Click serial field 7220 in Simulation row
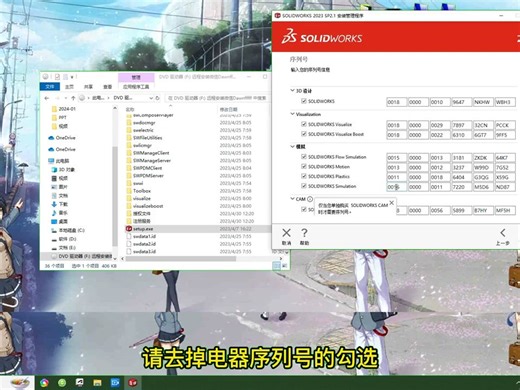The width and height of the screenshot is (520, 390). (462, 187)
